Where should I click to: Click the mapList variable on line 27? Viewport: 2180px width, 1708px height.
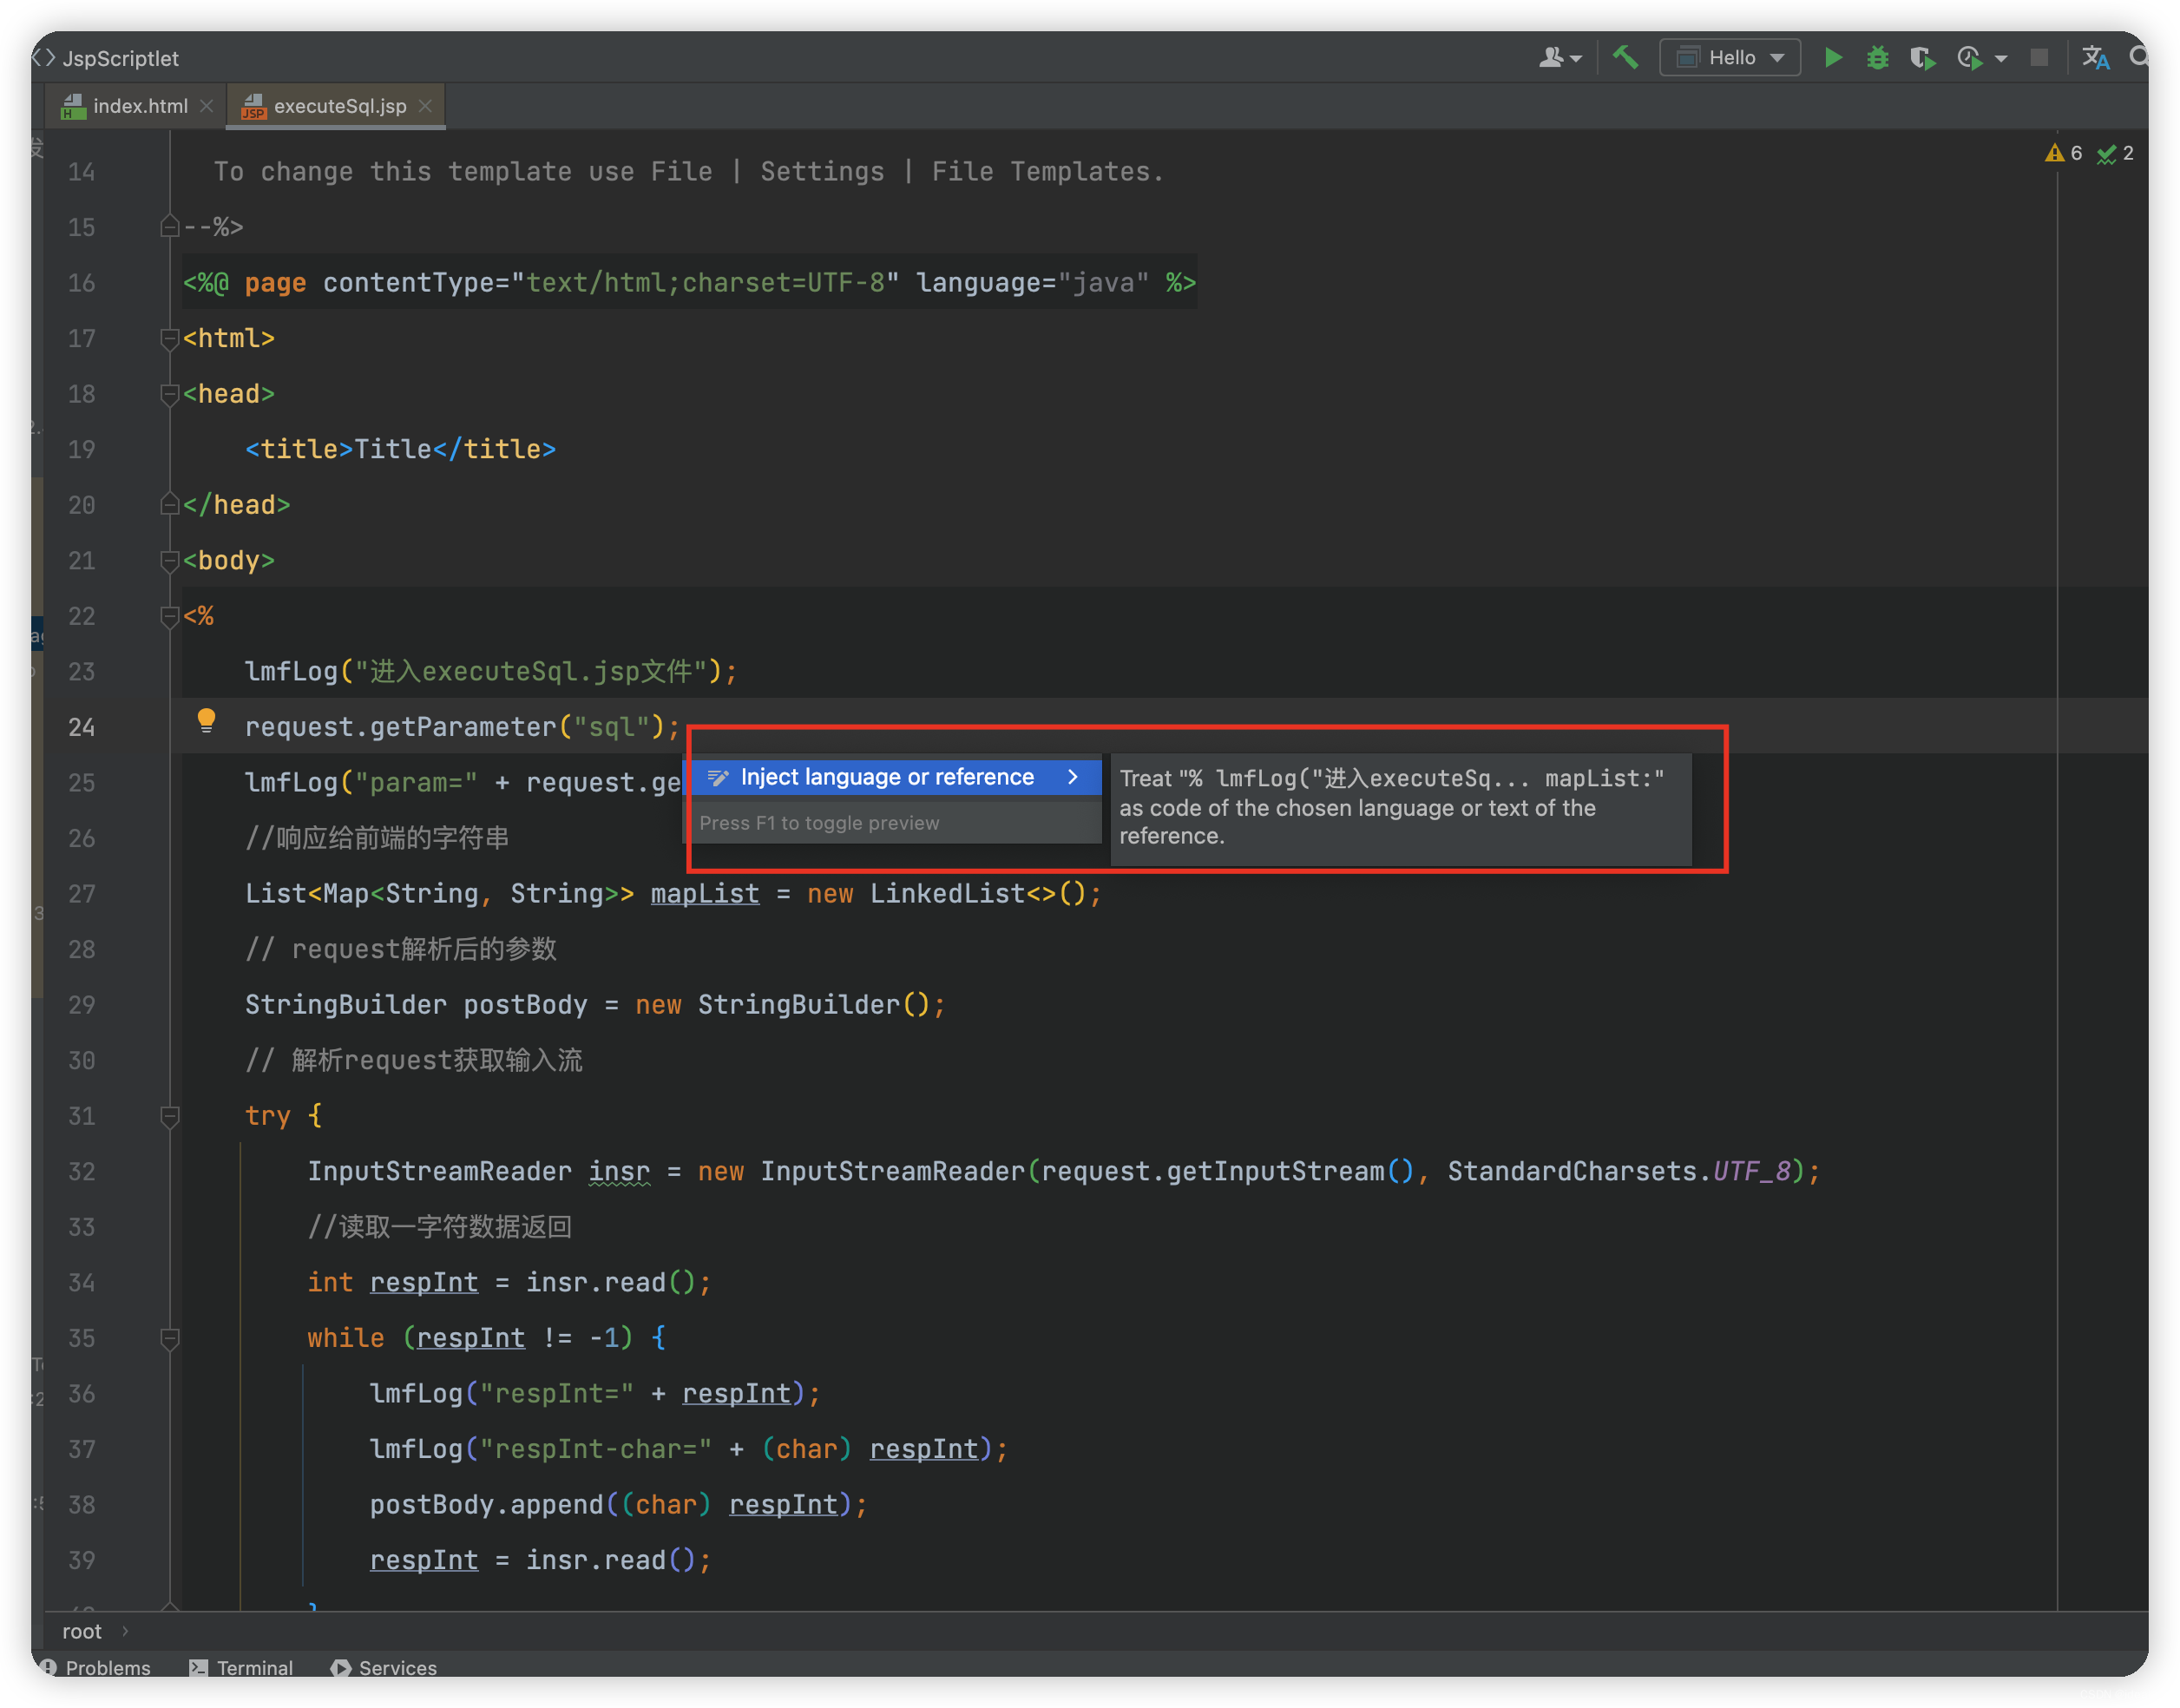coord(705,894)
